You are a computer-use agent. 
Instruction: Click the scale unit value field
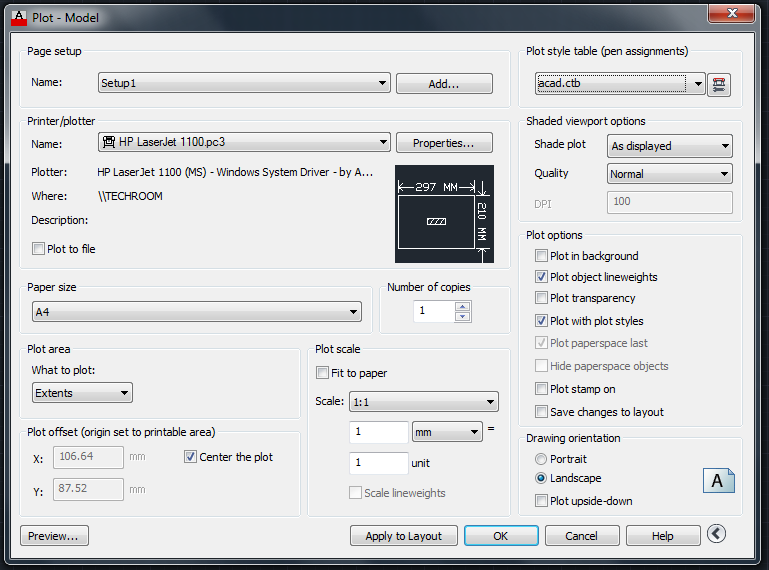click(379, 463)
